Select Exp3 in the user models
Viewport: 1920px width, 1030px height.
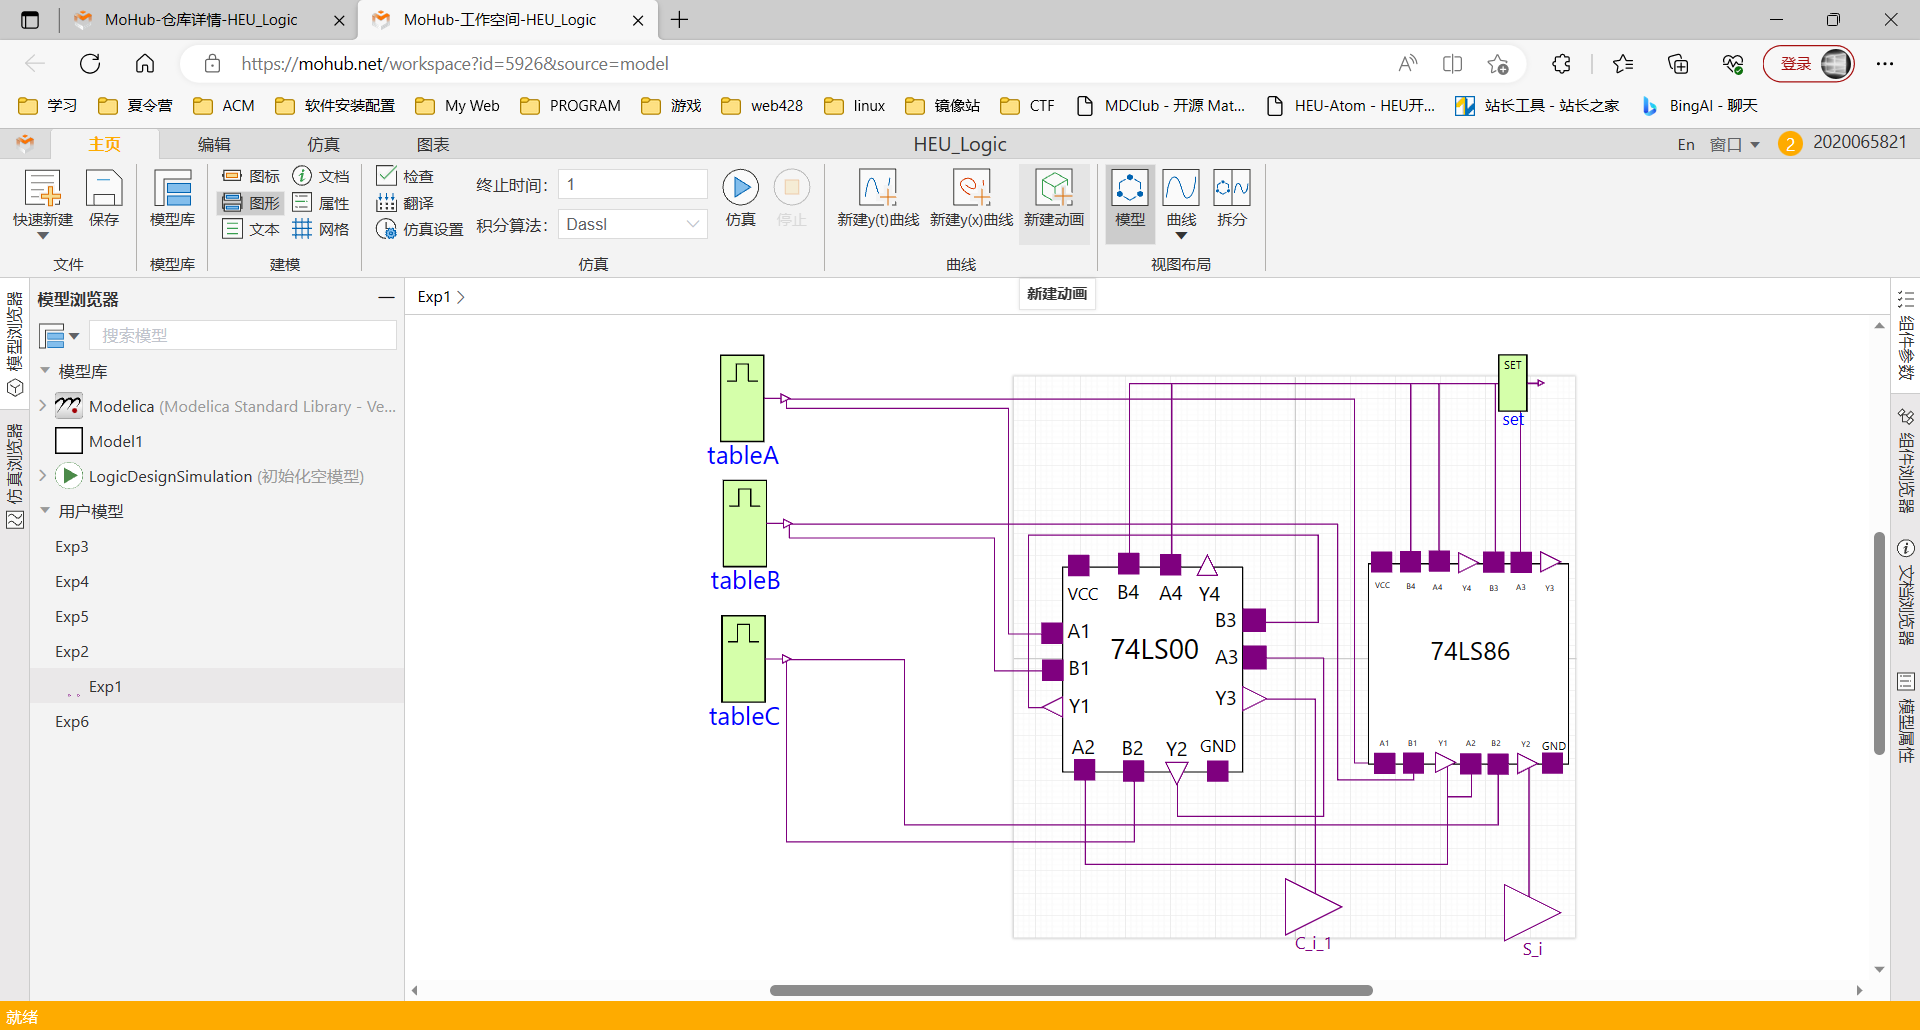coord(72,546)
